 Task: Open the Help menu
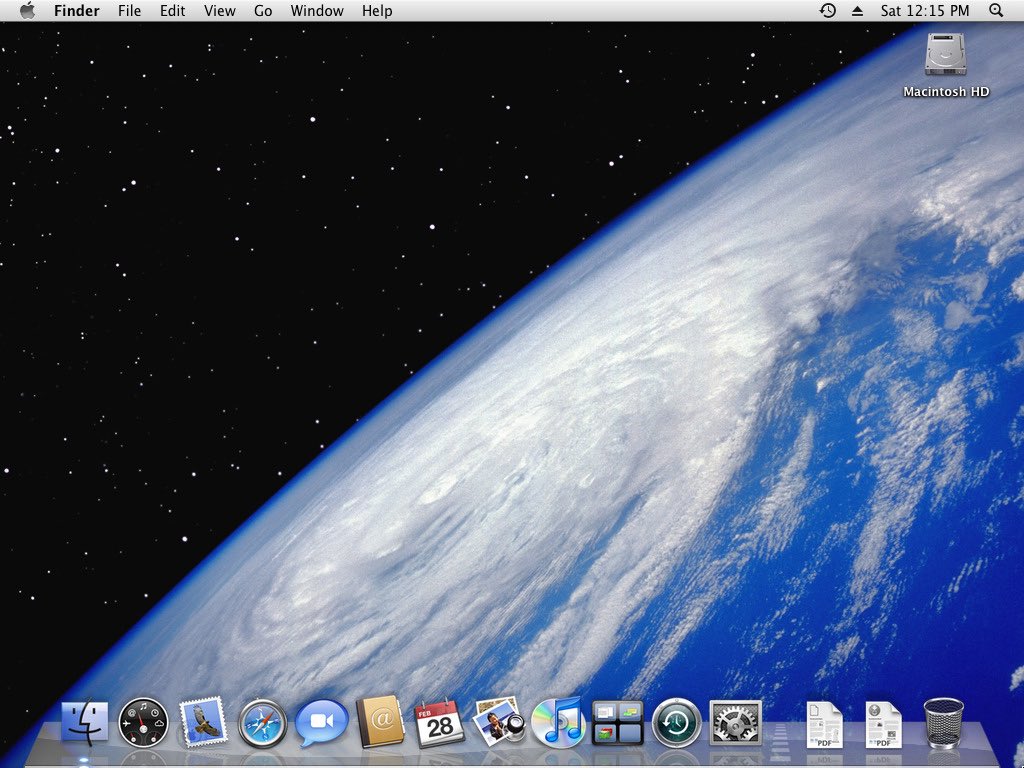[377, 11]
